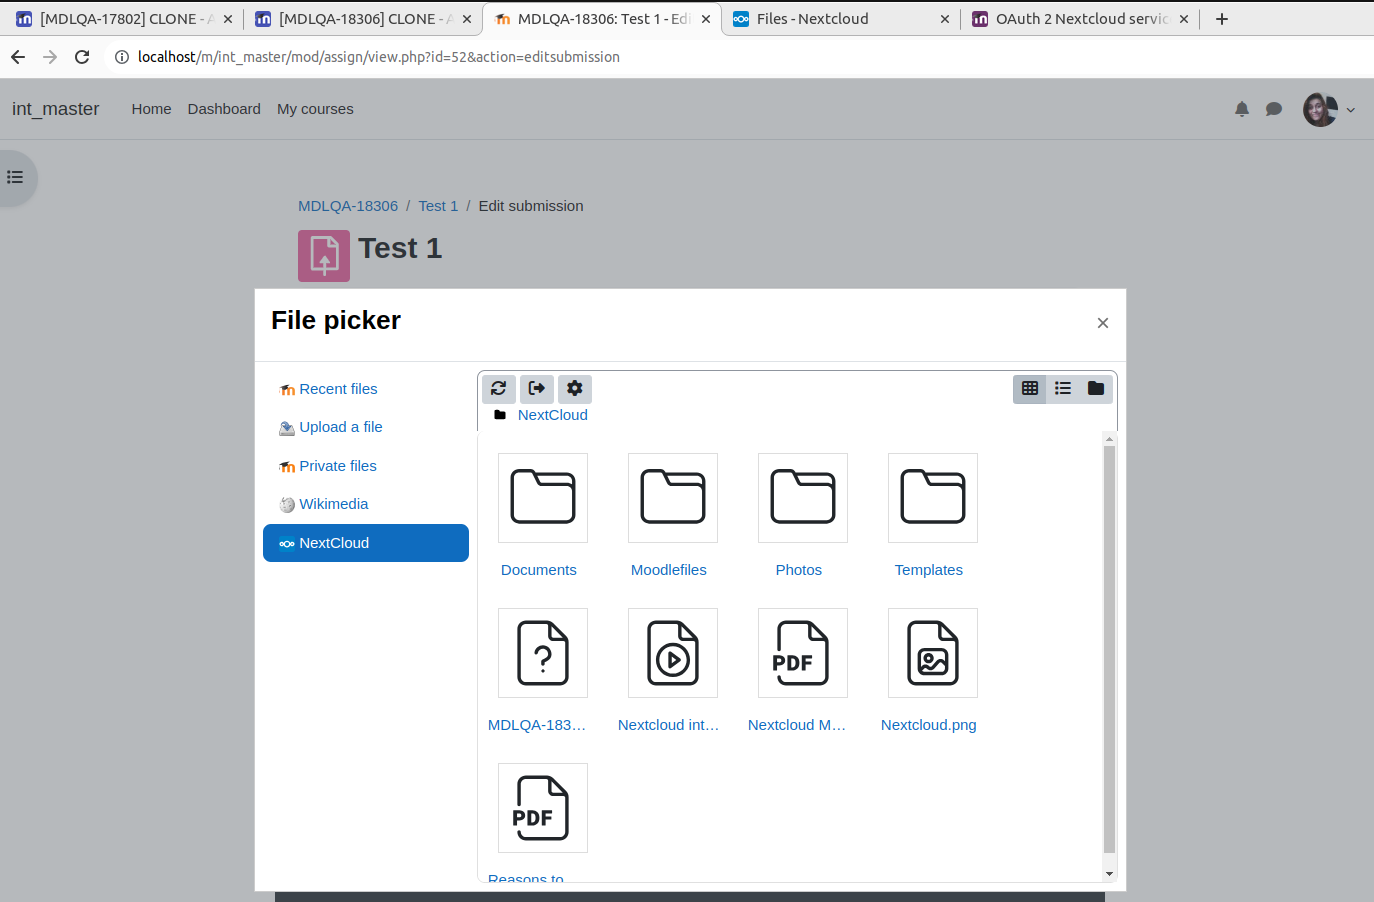Open the messaging speech bubble
1374x902 pixels.
(x=1274, y=109)
